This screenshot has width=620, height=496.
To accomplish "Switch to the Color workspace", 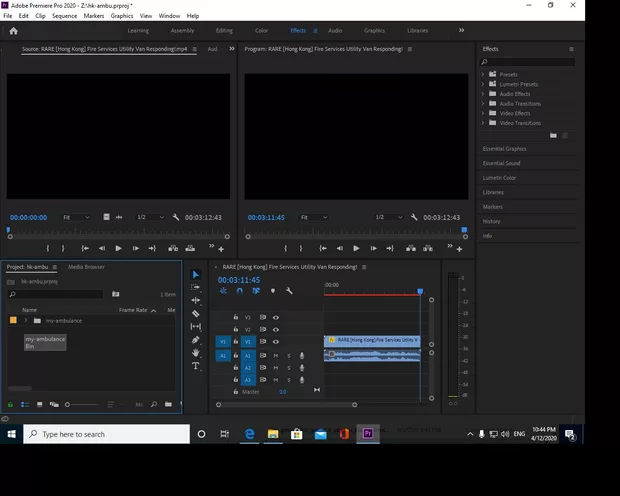I will [261, 31].
